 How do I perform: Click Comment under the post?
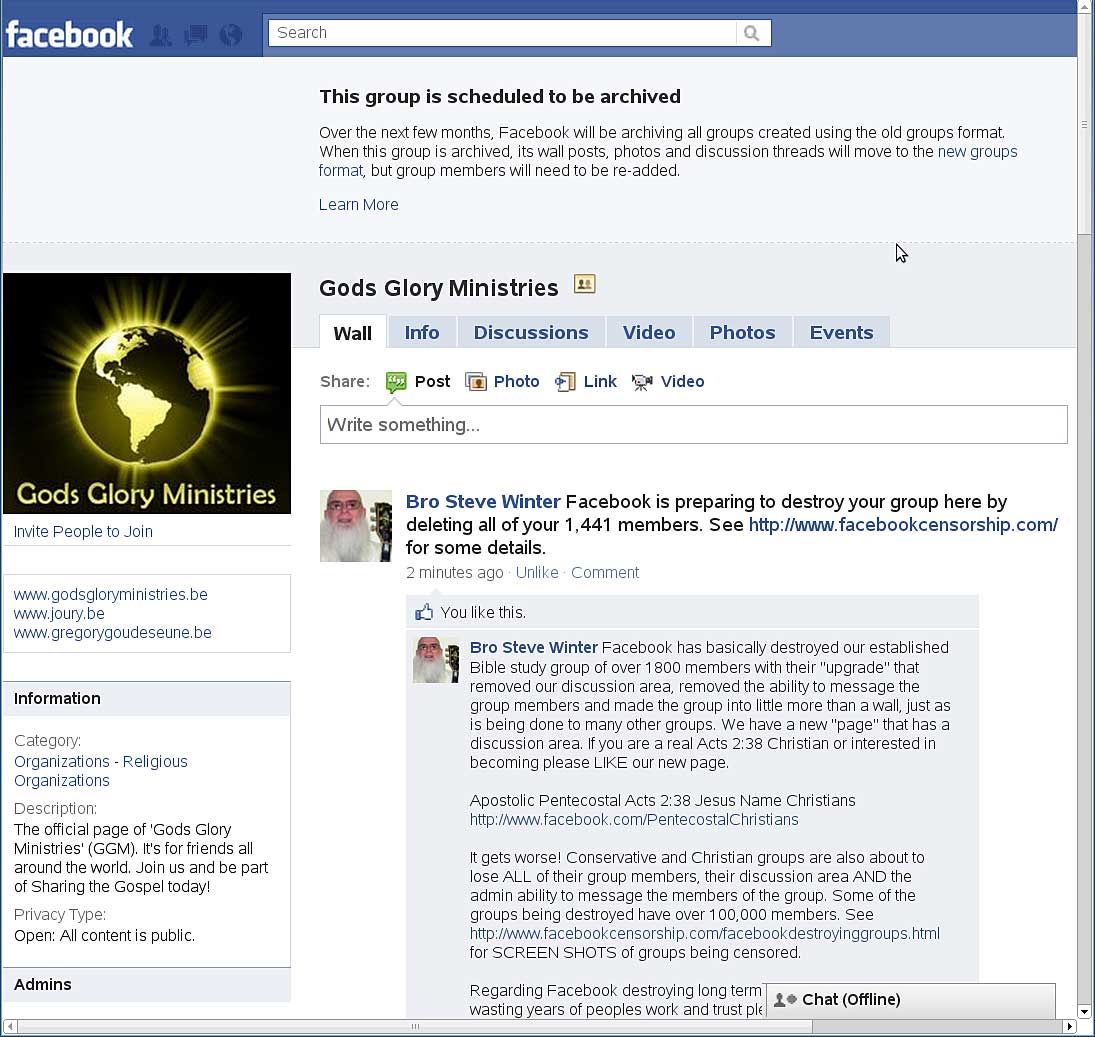605,573
